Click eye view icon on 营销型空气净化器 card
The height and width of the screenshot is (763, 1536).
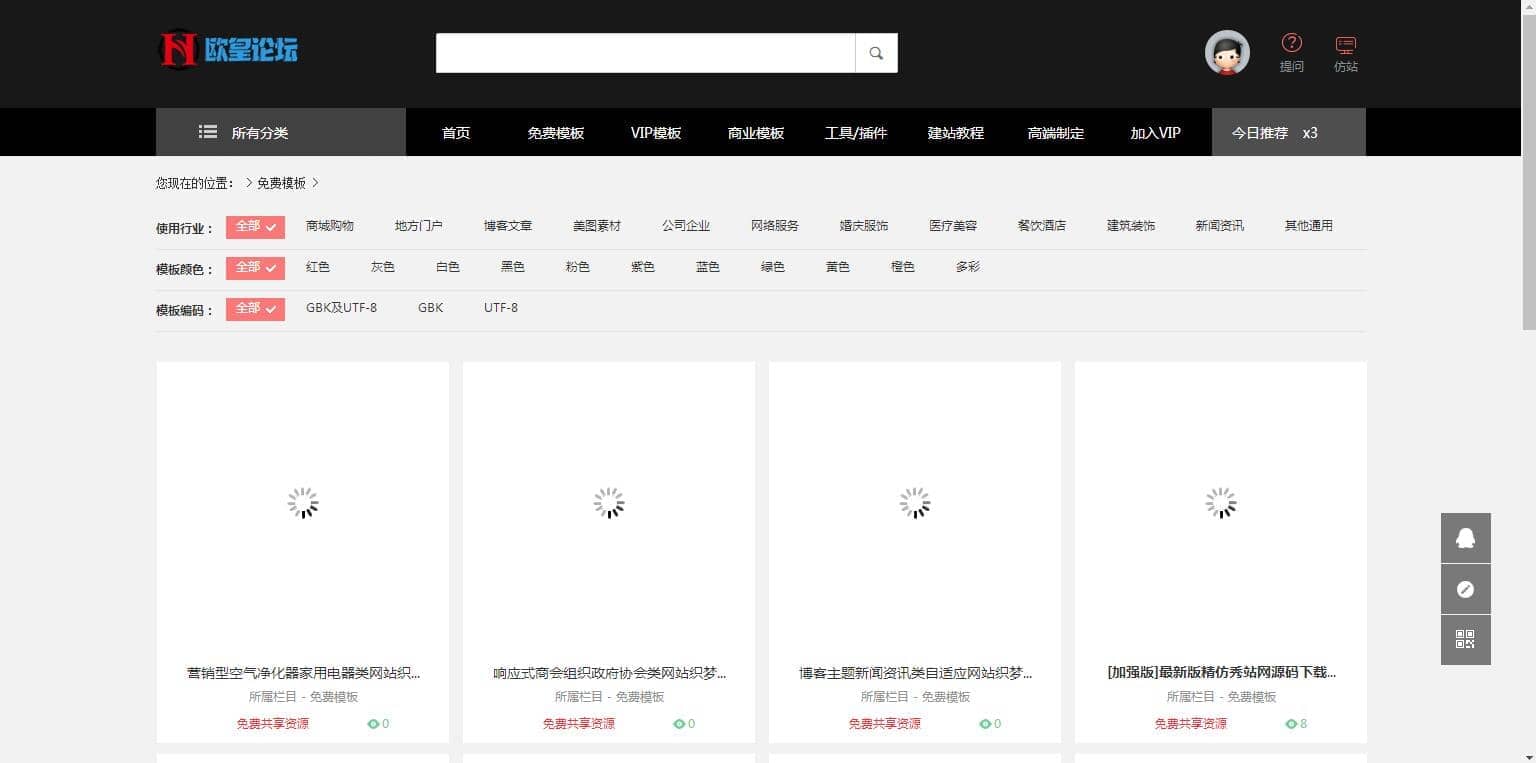tap(373, 724)
